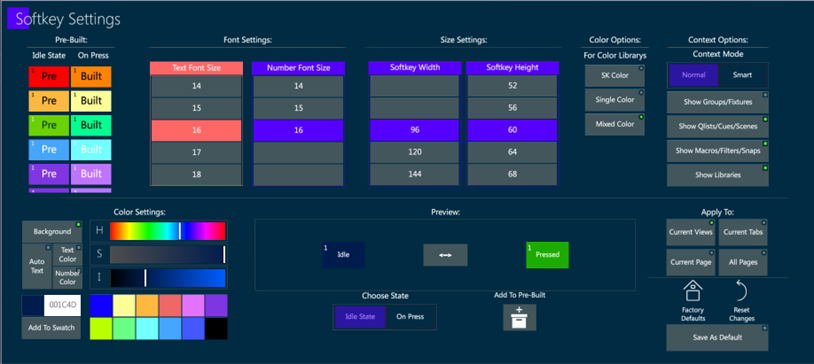The width and height of the screenshot is (814, 364).
Task: Pick the orange swatch
Action: (147, 305)
